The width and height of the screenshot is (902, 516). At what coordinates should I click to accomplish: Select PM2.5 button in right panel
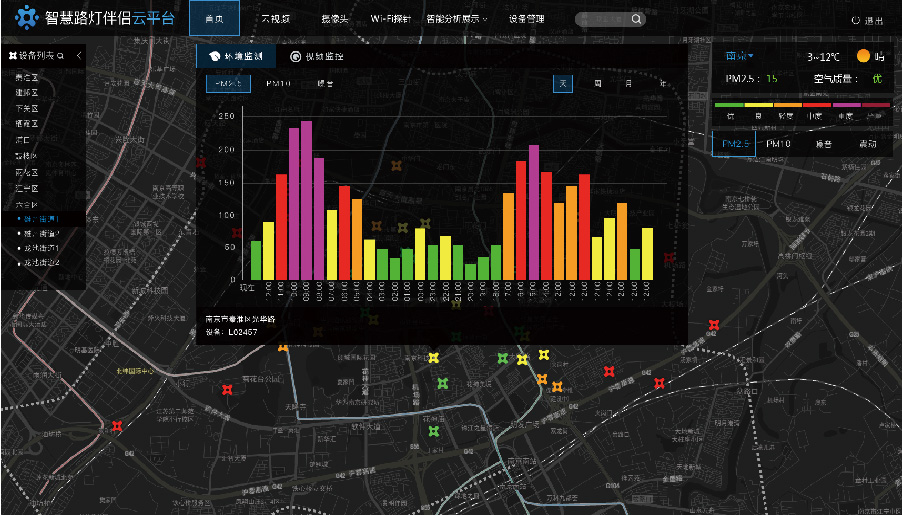735,144
